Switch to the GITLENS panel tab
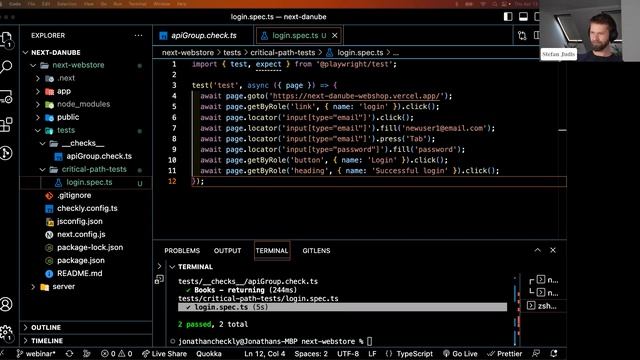The width and height of the screenshot is (640, 360). tap(316, 251)
